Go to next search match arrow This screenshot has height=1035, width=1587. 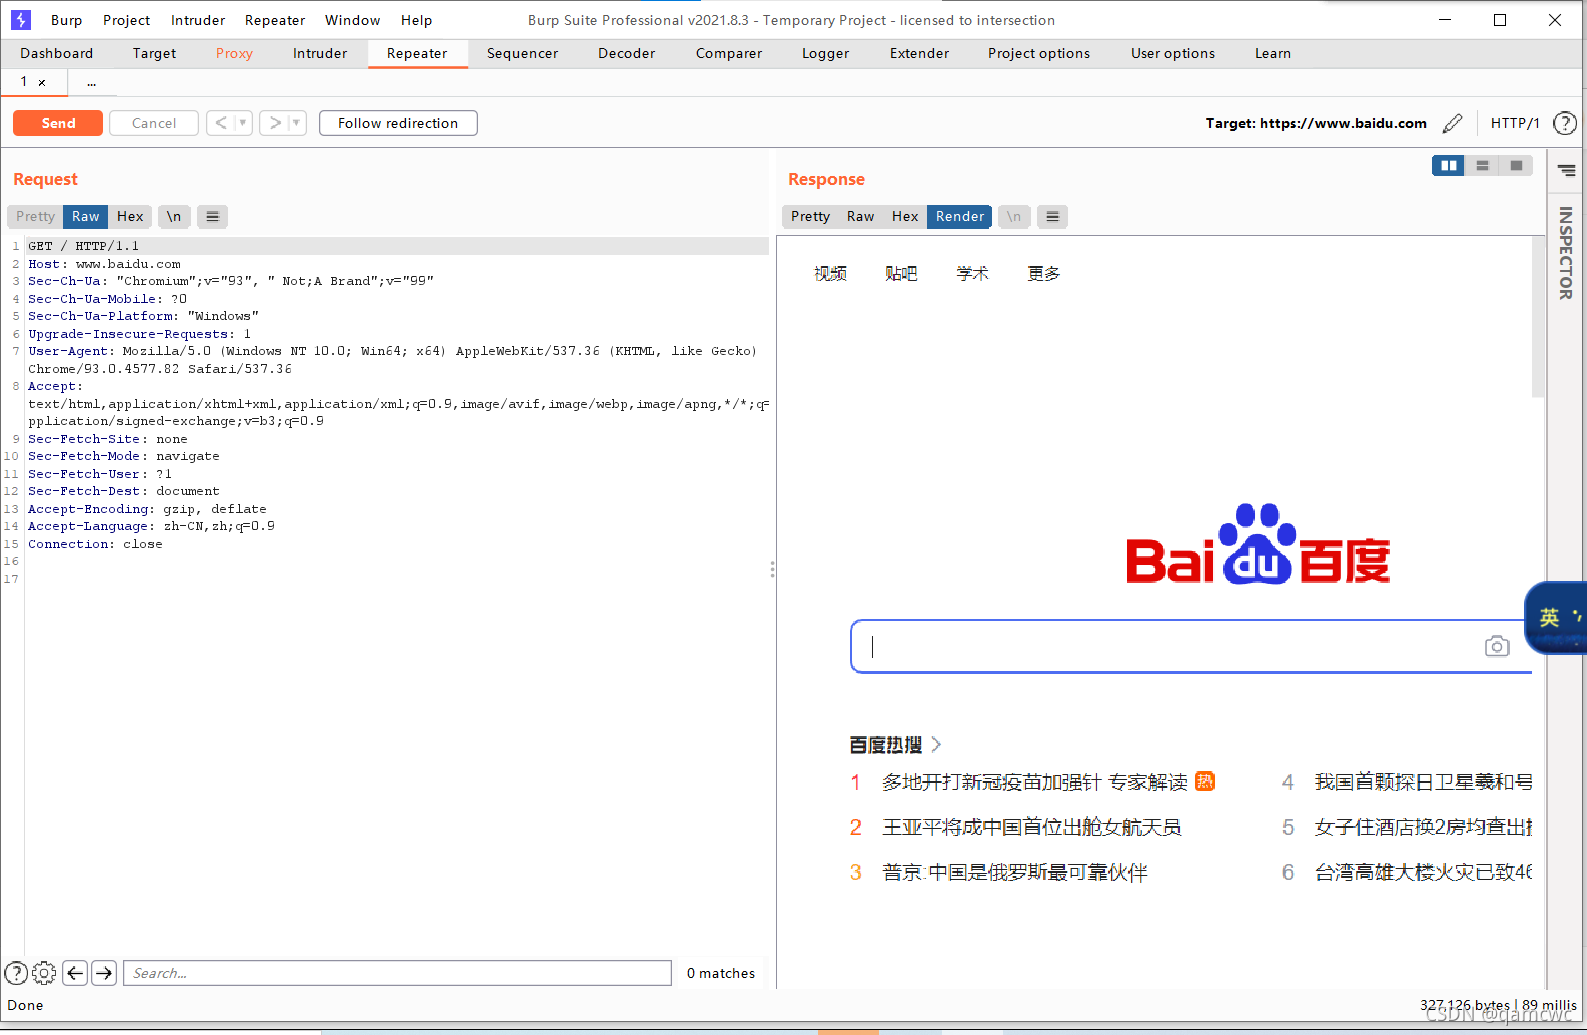(x=104, y=973)
